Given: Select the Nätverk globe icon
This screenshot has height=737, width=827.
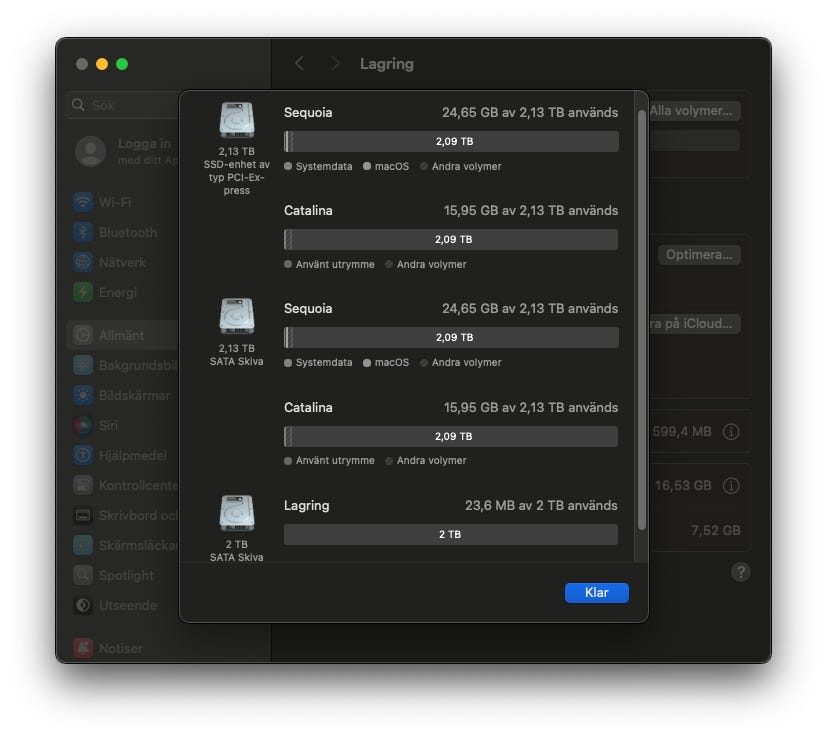Looking at the screenshot, I should click(84, 262).
